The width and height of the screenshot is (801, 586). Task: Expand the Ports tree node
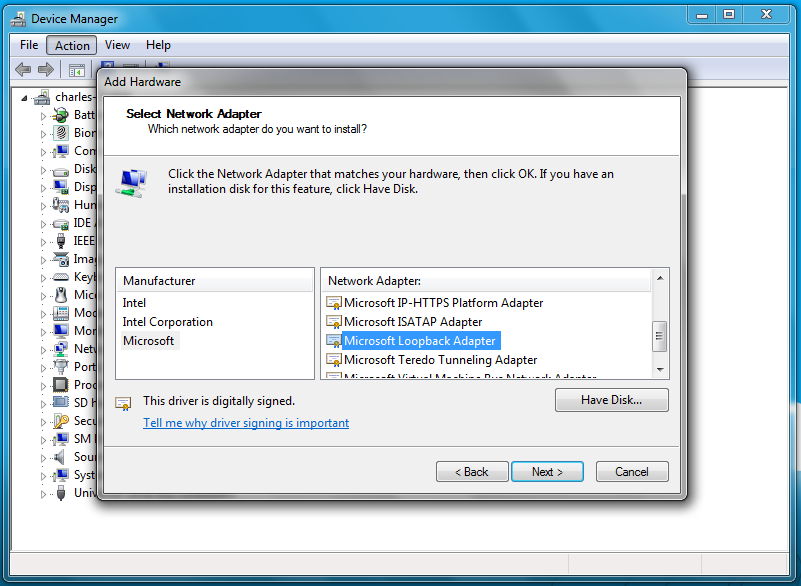click(44, 366)
